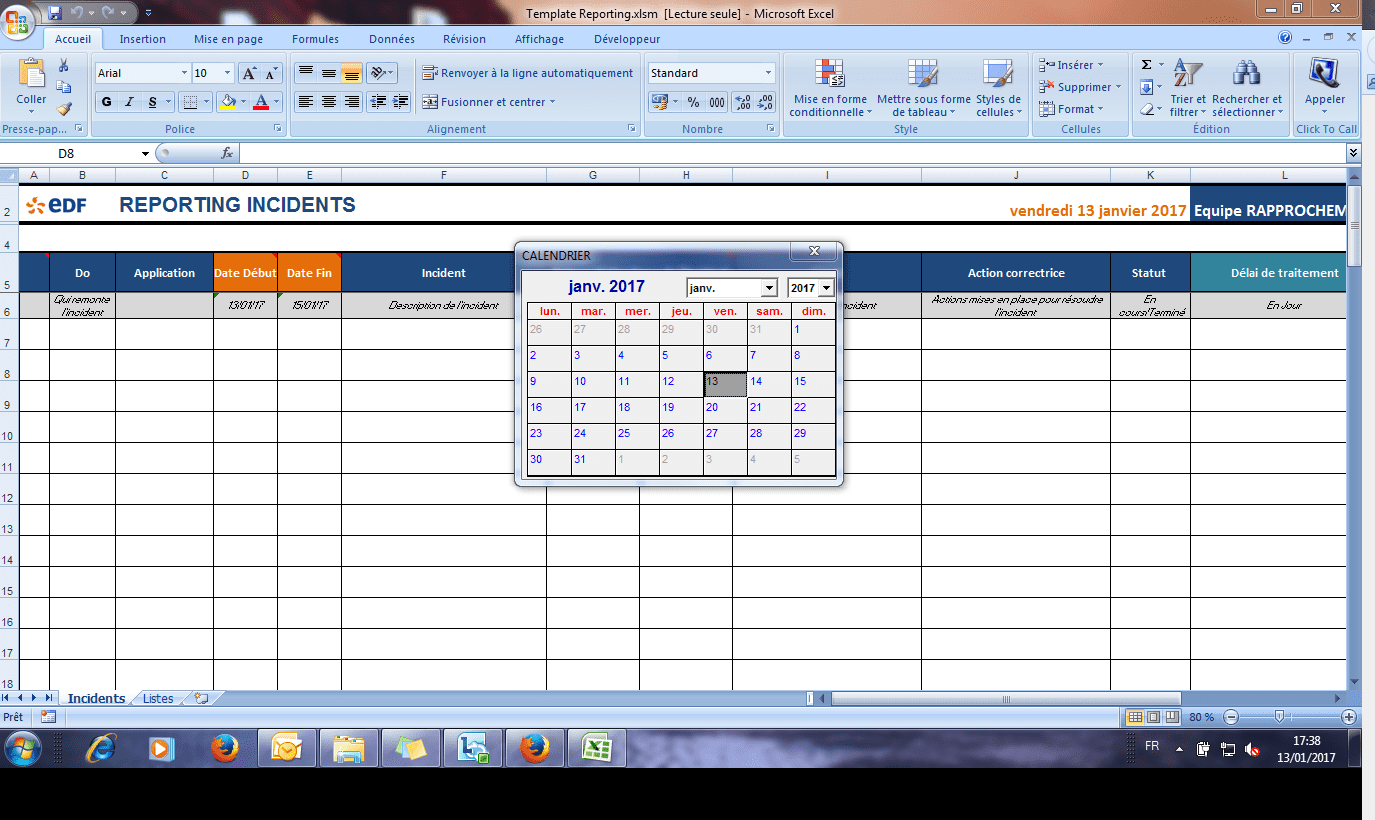This screenshot has height=820, width=1375.
Task: Apply thousands separator (000) format
Action: point(717,102)
